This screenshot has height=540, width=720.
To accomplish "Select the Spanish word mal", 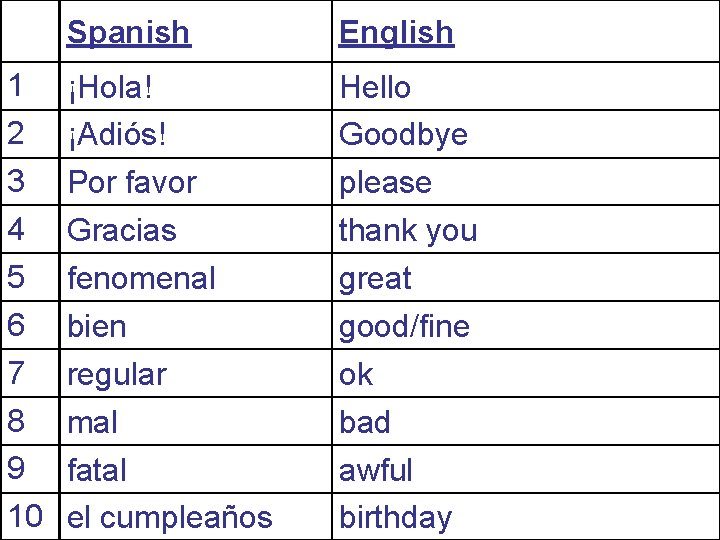I will point(92,422).
